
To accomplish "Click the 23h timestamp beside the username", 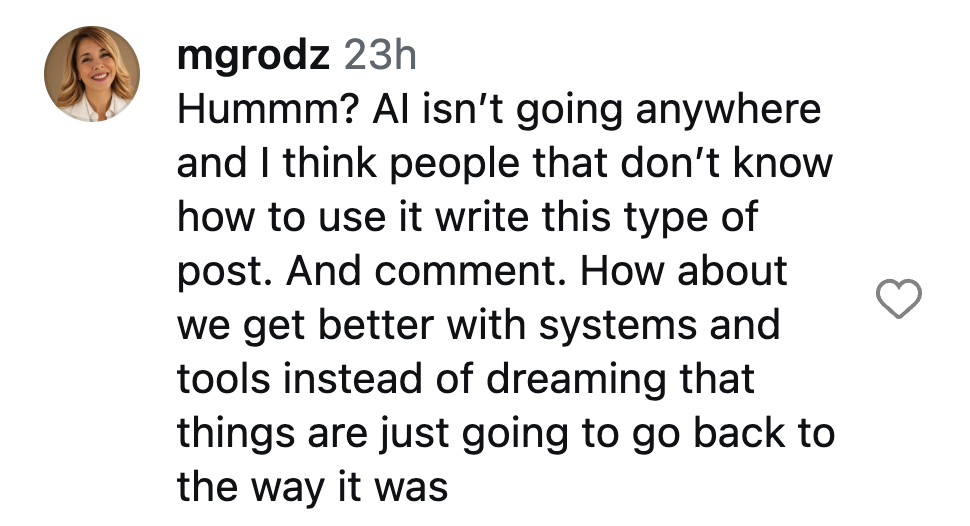I will point(380,55).
